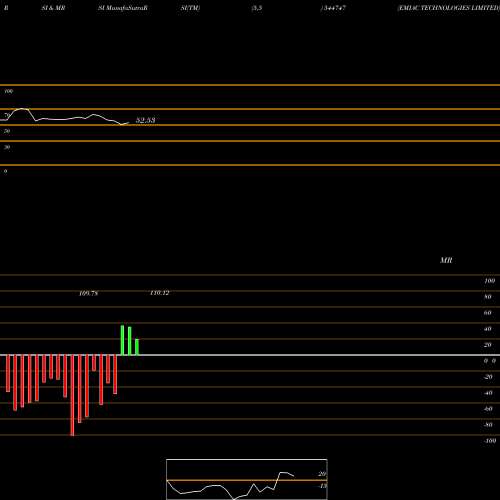Select the shortest green MR histogram bar
This screenshot has width=500, height=500.
point(137,347)
